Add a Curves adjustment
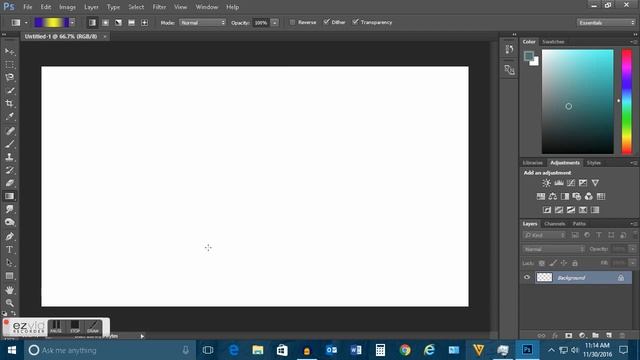The width and height of the screenshot is (640, 360). point(571,183)
